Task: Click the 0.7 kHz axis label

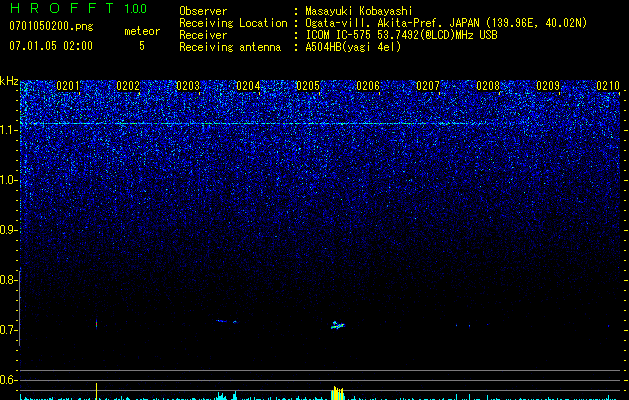Action: tap(8, 330)
